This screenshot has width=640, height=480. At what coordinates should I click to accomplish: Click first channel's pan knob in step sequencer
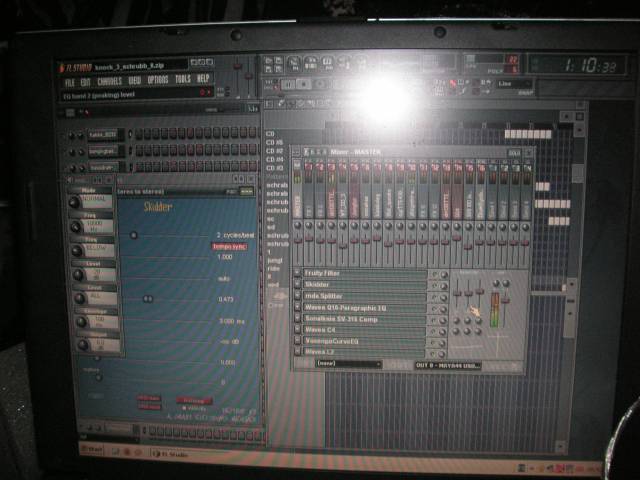click(x=71, y=136)
